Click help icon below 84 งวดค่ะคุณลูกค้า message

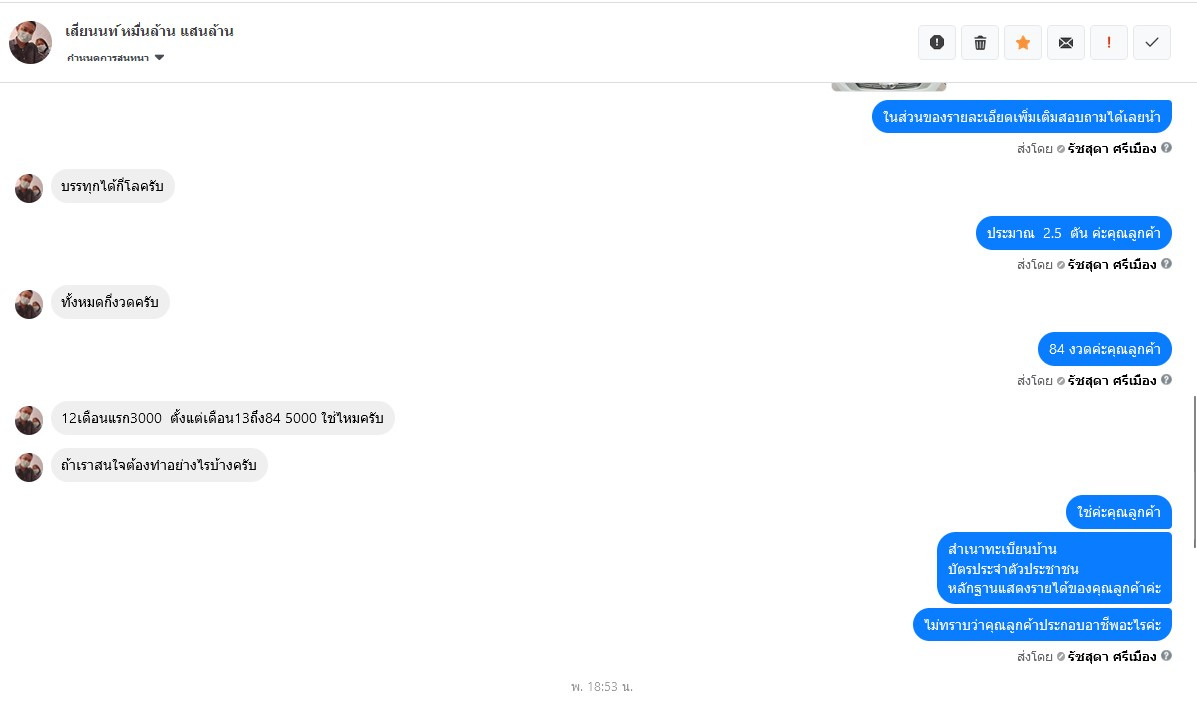[1166, 379]
